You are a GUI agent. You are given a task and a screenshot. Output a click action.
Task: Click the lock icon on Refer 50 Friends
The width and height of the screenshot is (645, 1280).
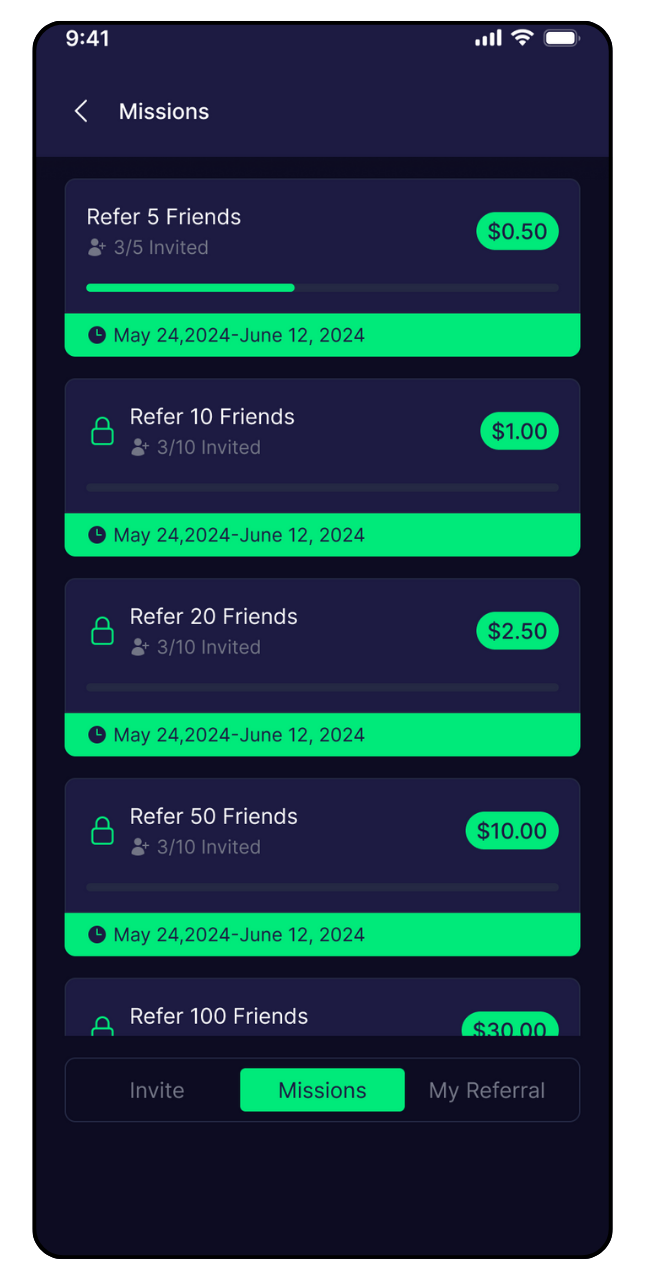(102, 831)
